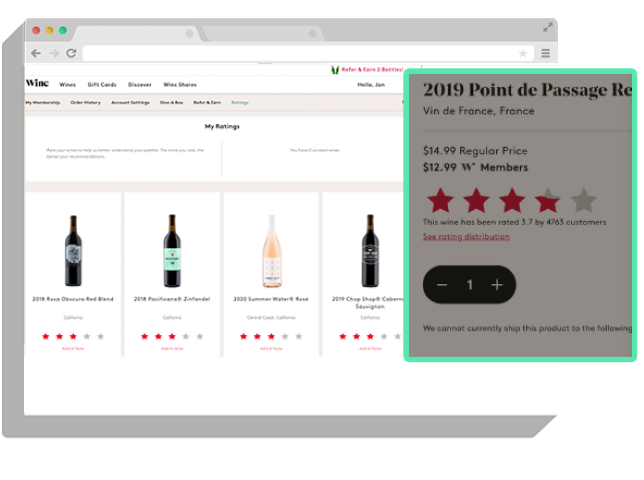Decrease quantity with the minus button
Viewport: 644px width, 480px height.
point(442,285)
